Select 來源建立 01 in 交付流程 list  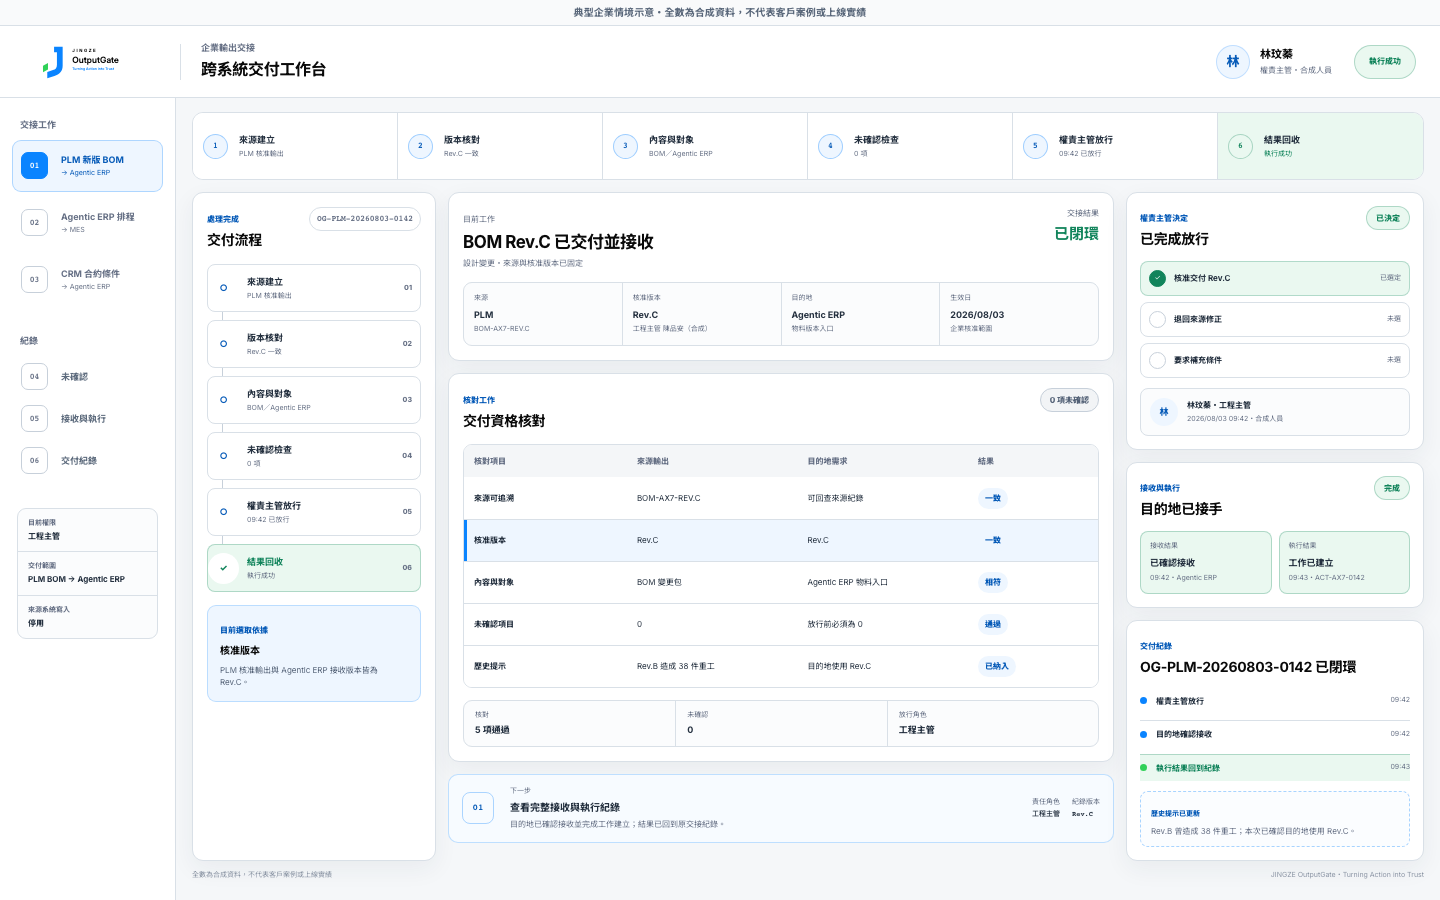coord(314,288)
